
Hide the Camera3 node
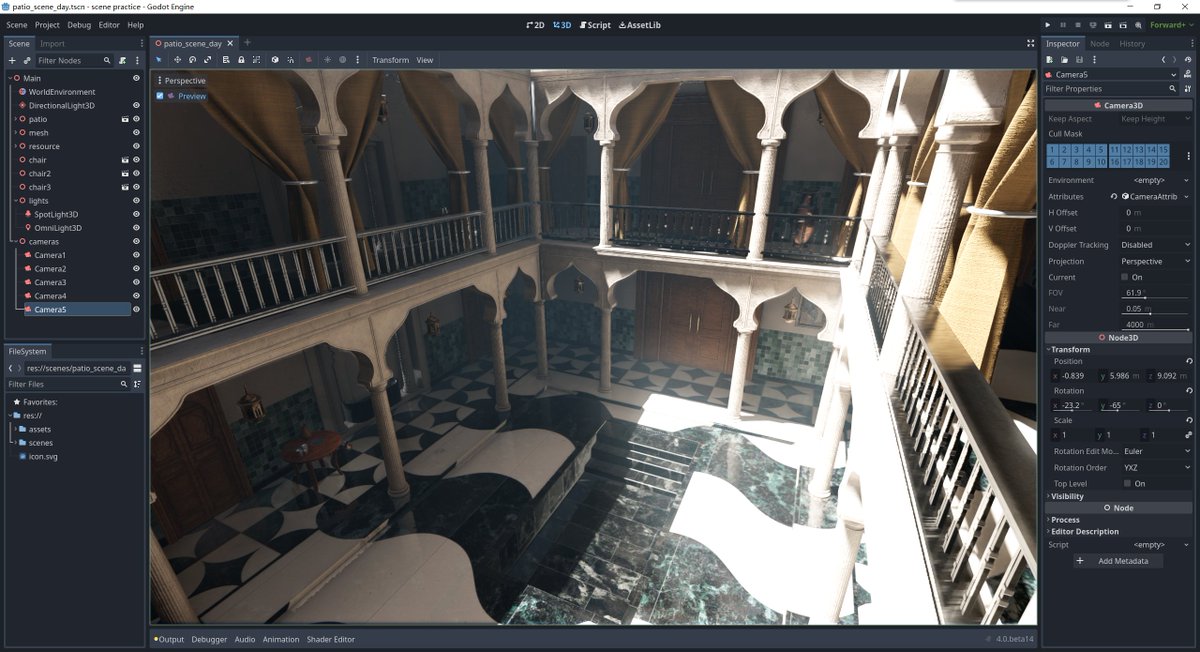coord(136,282)
